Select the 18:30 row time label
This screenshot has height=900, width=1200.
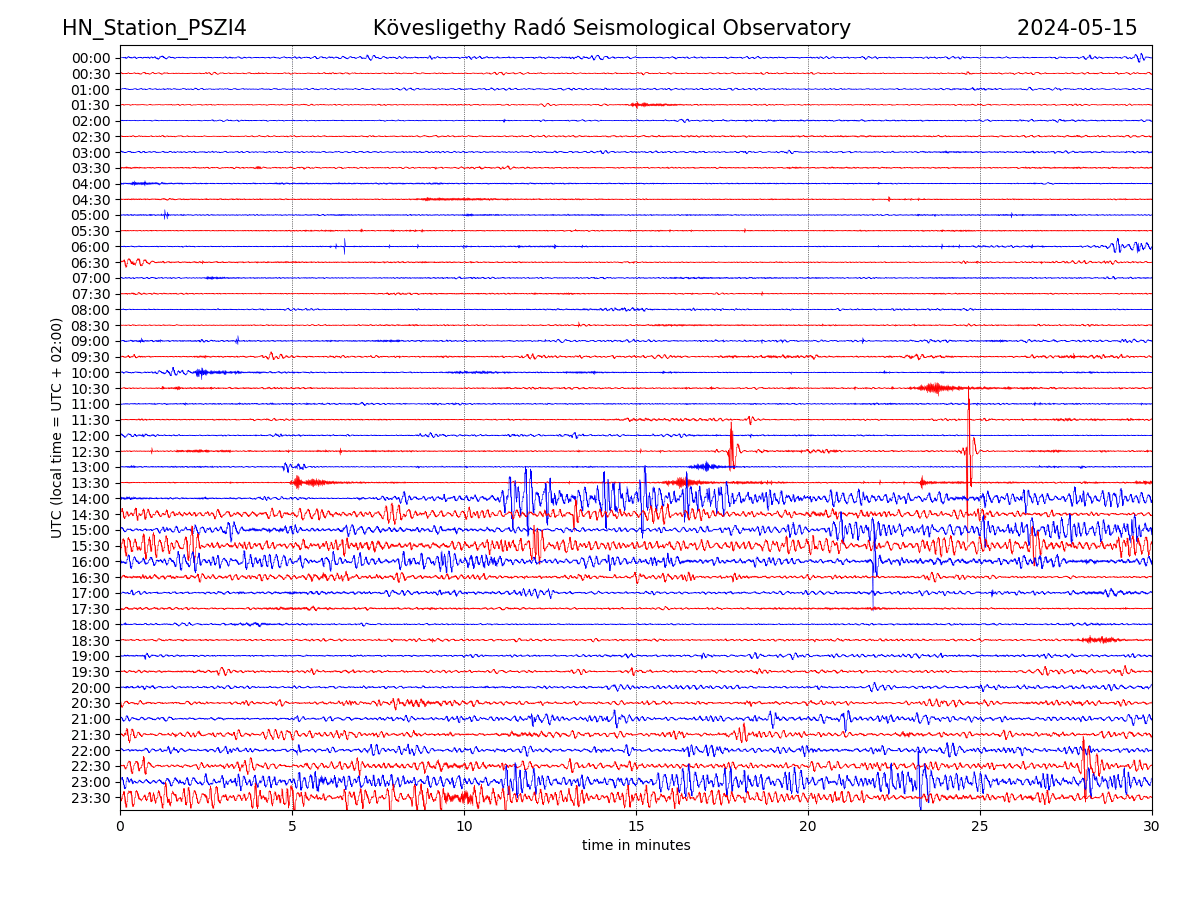[90, 641]
